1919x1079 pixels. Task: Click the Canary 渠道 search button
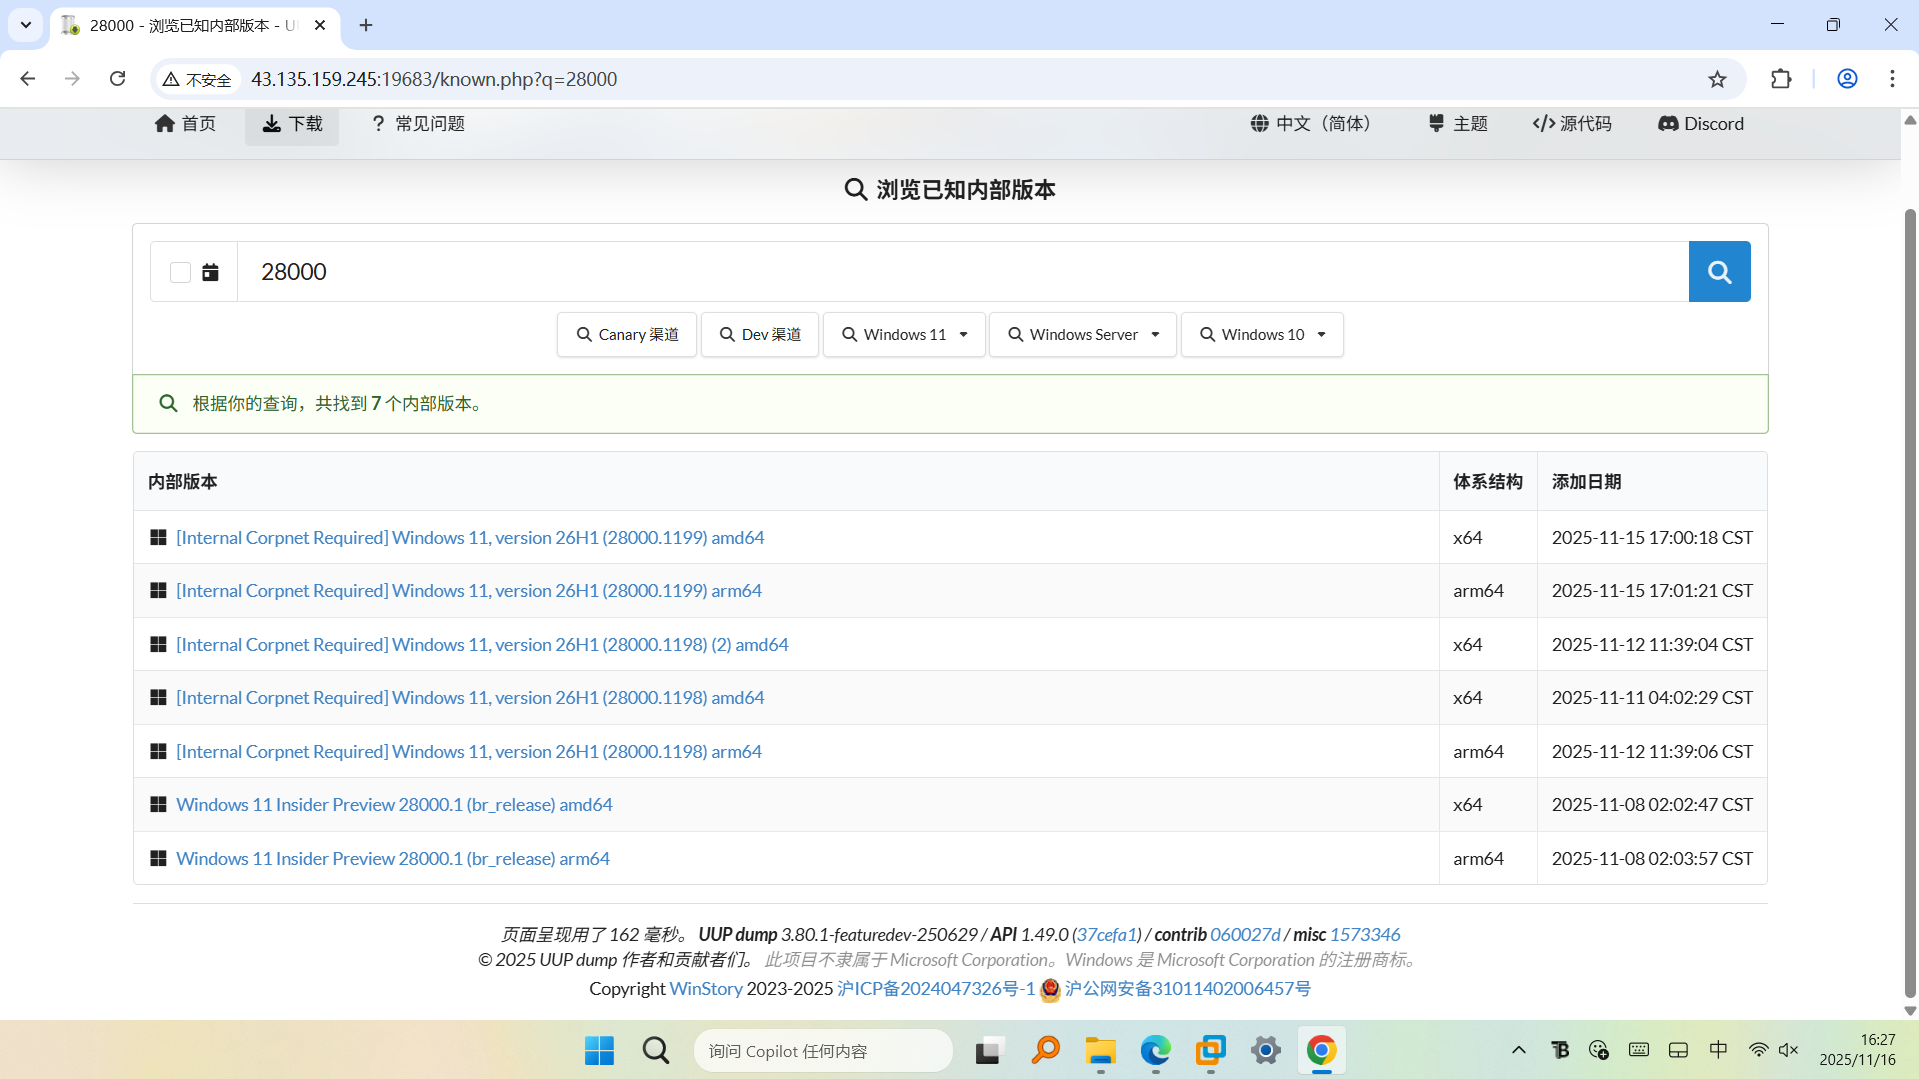pyautogui.click(x=627, y=334)
